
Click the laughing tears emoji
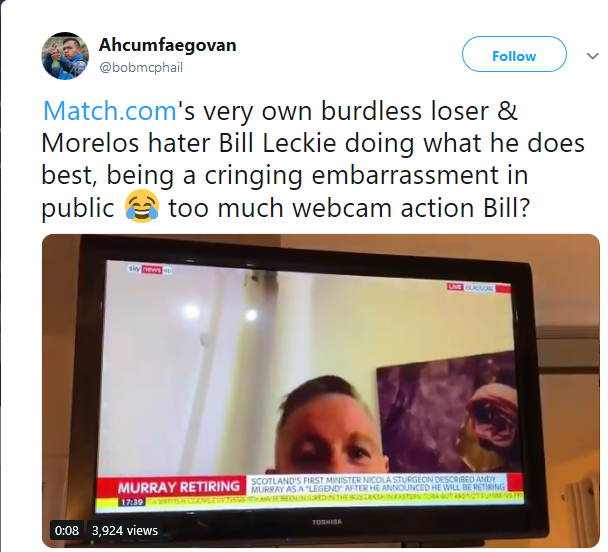(x=142, y=206)
